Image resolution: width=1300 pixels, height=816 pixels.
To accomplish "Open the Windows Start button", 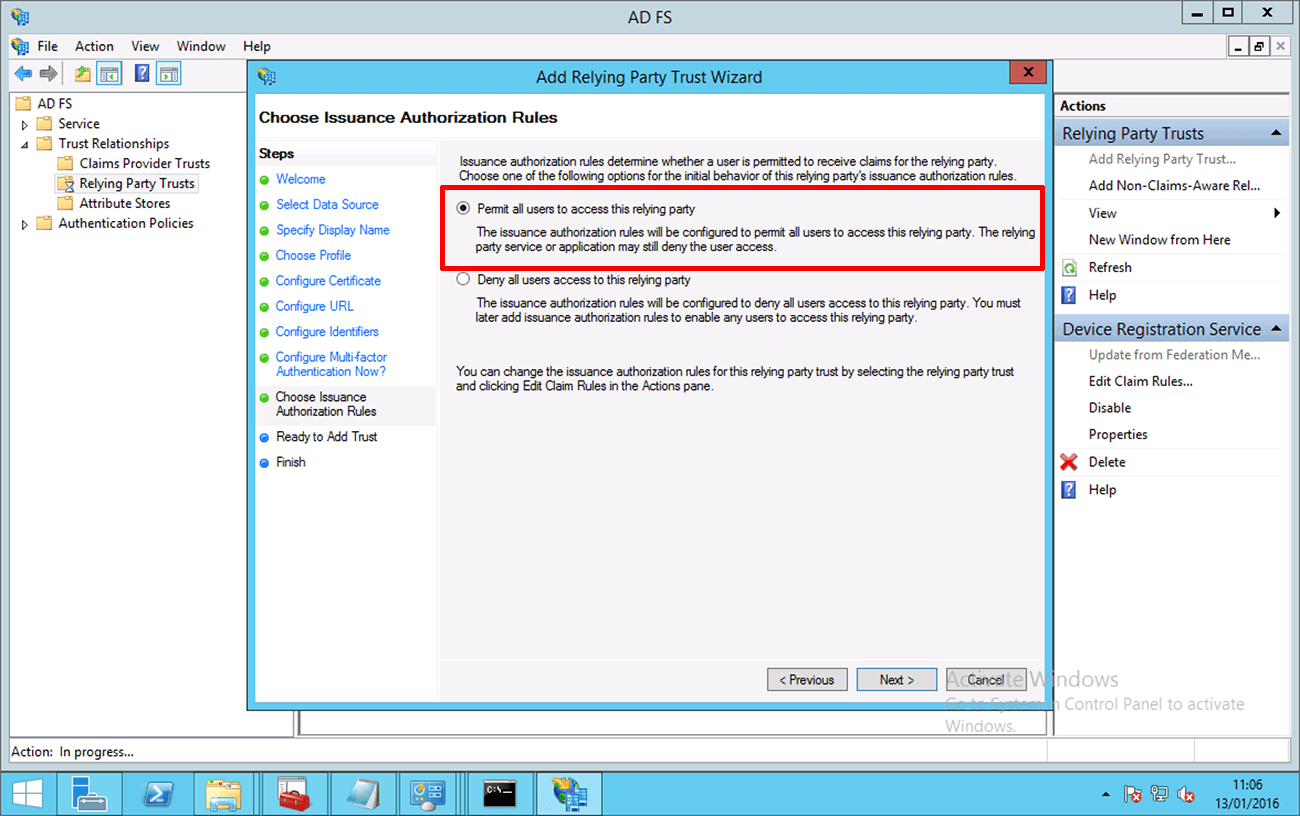I will click(x=27, y=794).
